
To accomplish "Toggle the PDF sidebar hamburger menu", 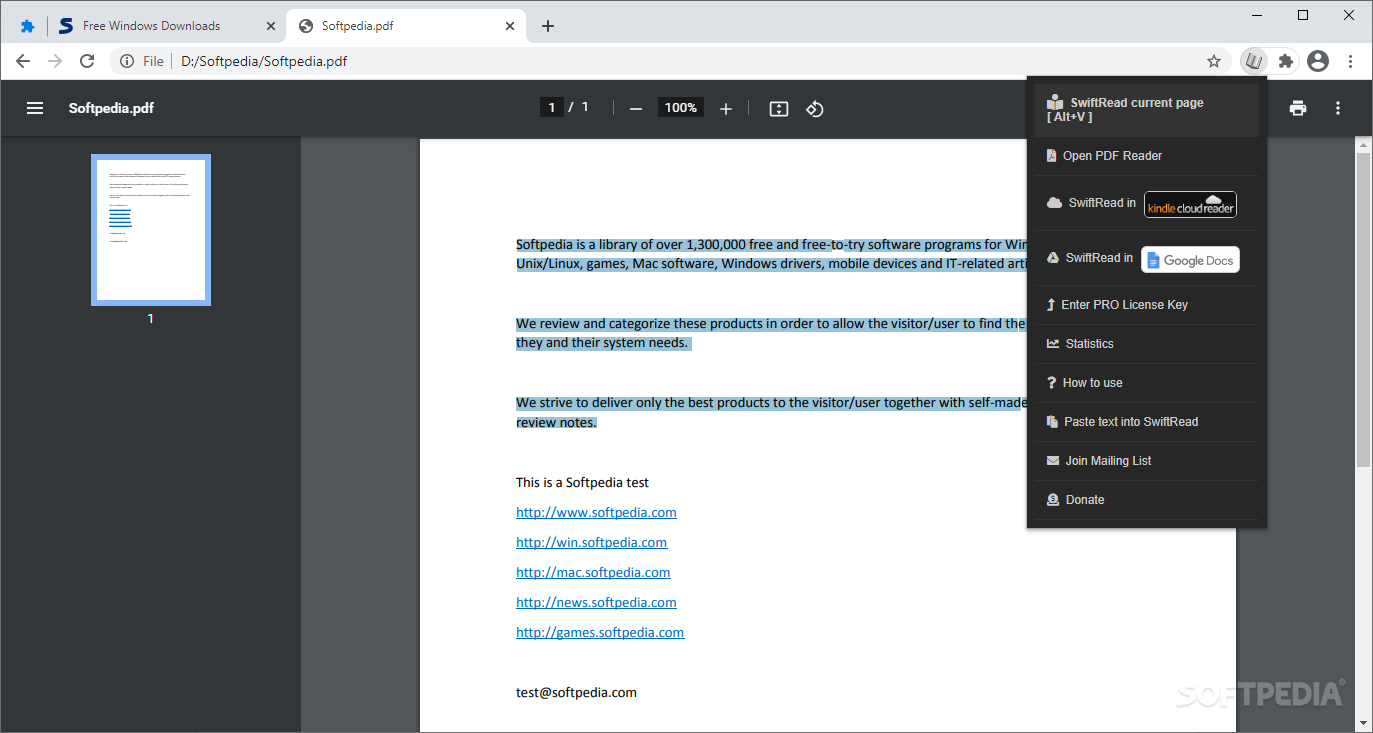I will point(35,108).
